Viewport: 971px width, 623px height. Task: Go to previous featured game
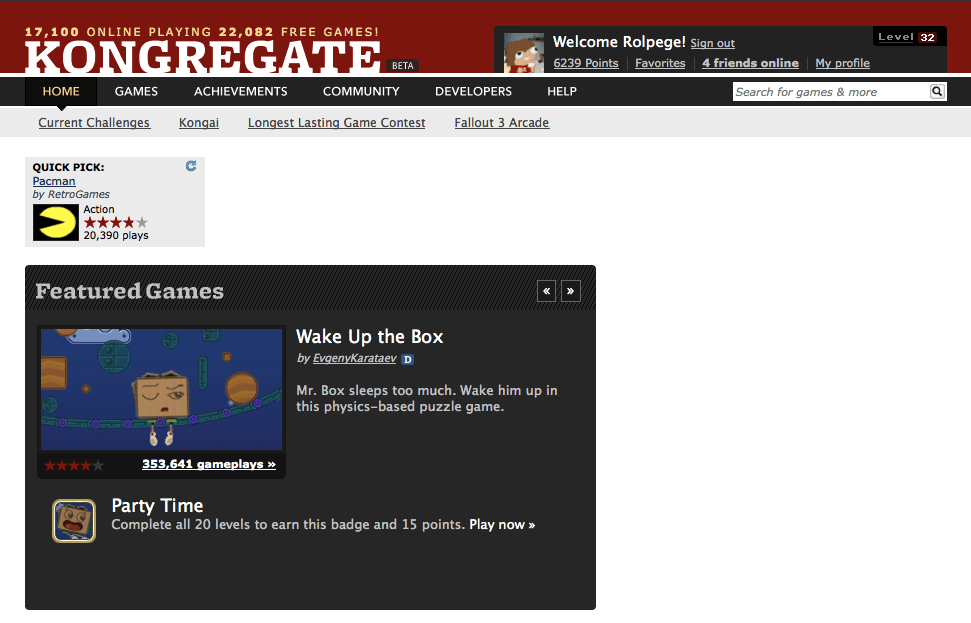(546, 291)
